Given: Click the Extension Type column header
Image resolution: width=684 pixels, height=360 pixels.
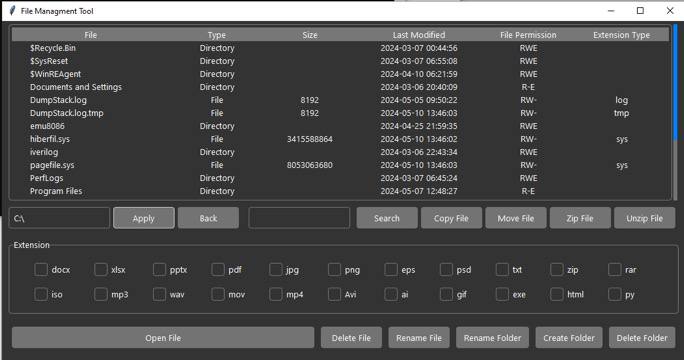Looking at the screenshot, I should pos(622,35).
